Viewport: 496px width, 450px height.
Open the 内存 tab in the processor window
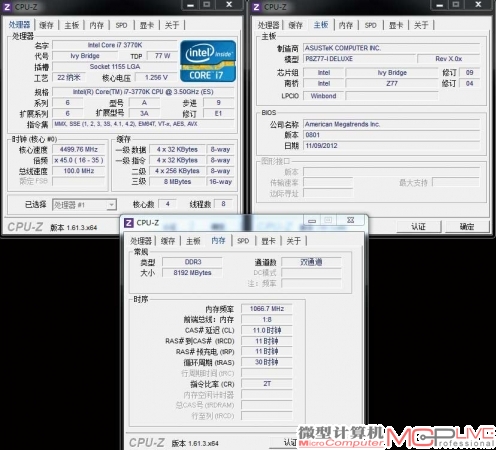[x=96, y=25]
